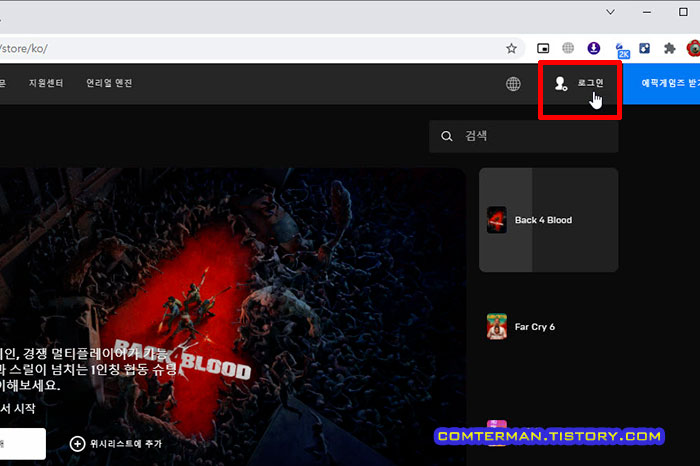700x466 pixels.
Task: Click the 에픽게임즈 받기 download button
Action: coord(662,83)
